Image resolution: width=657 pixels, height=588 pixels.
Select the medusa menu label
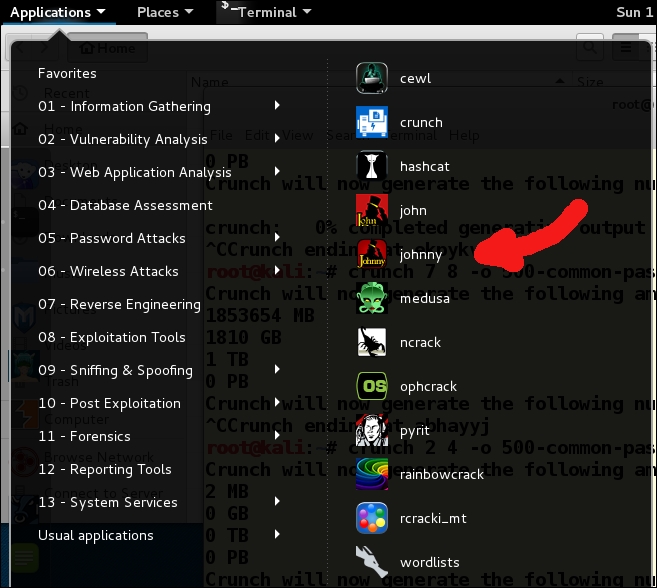click(x=424, y=298)
